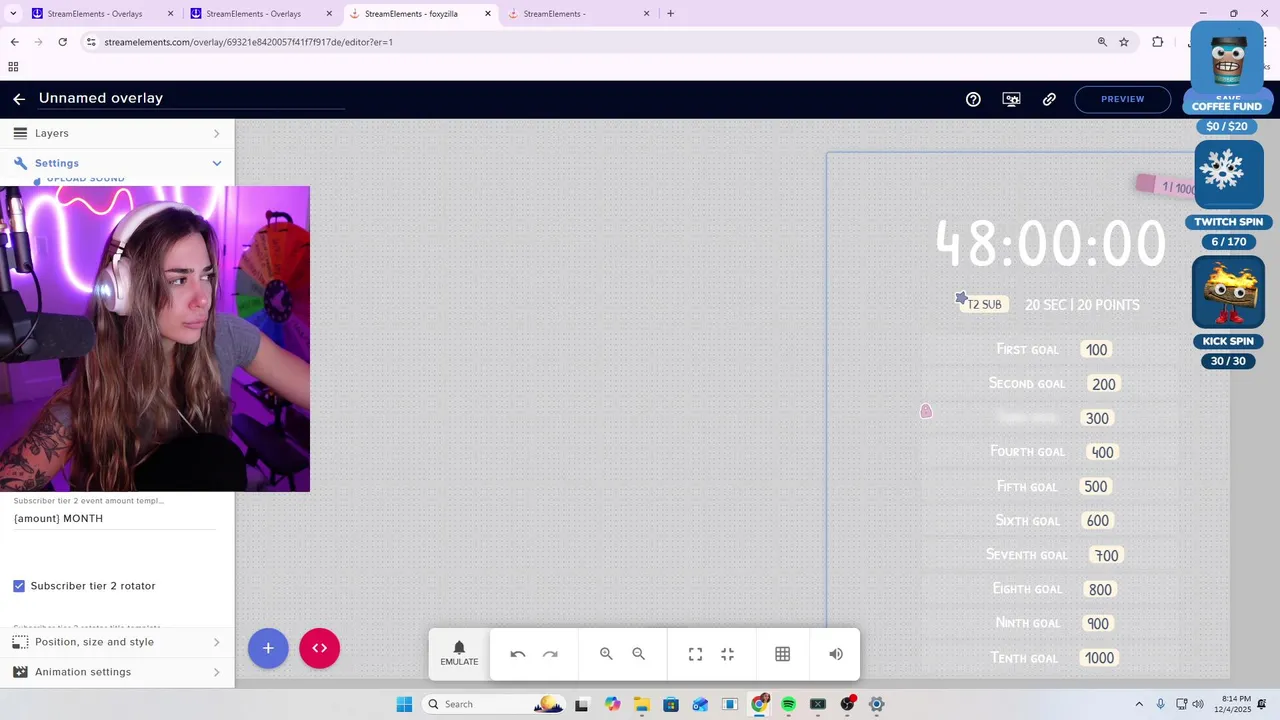Show hidden system tray icons
Viewport: 1280px width, 720px height.
coord(1138,704)
